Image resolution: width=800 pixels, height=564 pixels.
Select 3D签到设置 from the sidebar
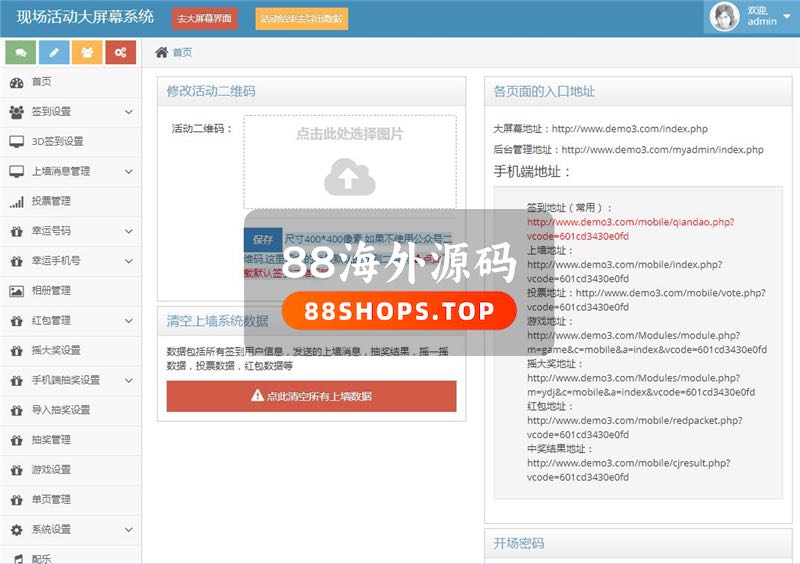coord(57,142)
